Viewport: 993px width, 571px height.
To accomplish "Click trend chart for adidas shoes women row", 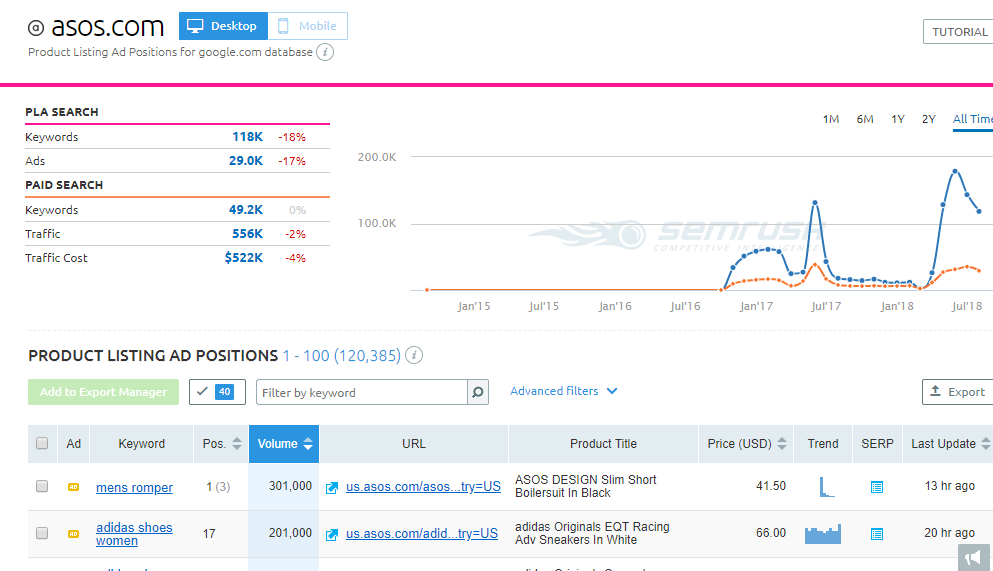I will point(823,534).
